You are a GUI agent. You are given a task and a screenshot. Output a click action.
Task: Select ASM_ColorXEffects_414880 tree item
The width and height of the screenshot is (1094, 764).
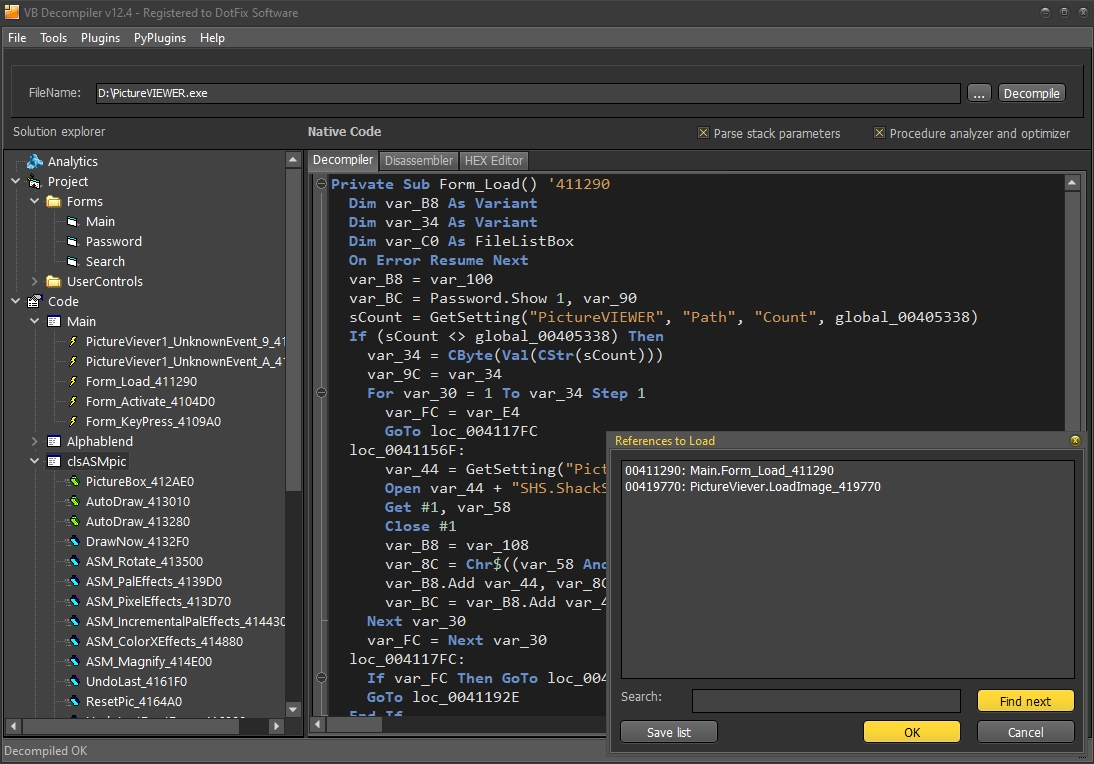pos(164,642)
